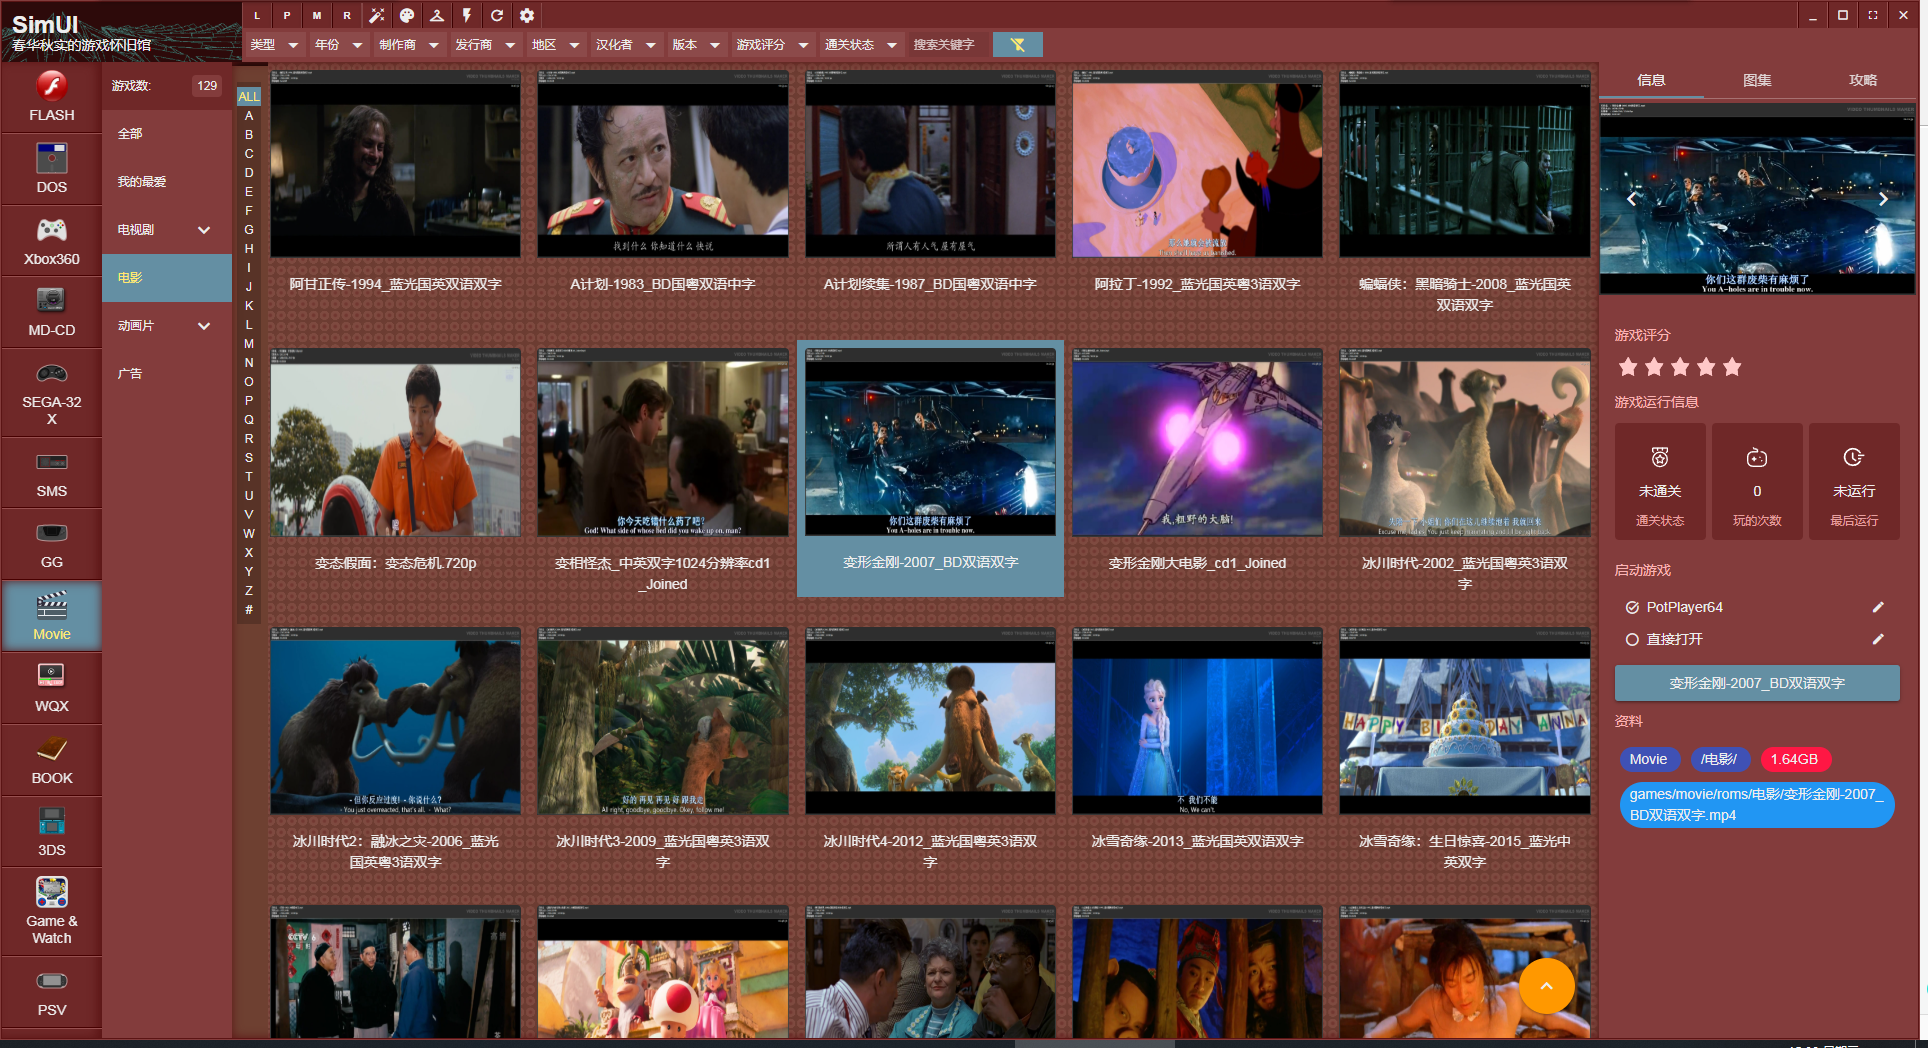Toggle the M layout button
Image resolution: width=1928 pixels, height=1048 pixels.
[x=317, y=15]
